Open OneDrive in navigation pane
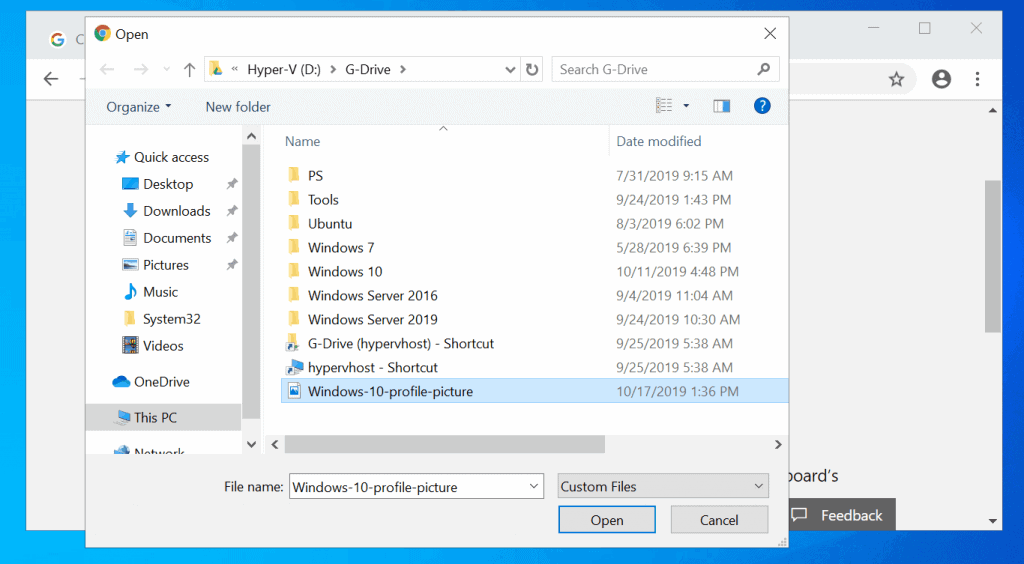This screenshot has width=1024, height=564. tap(161, 382)
